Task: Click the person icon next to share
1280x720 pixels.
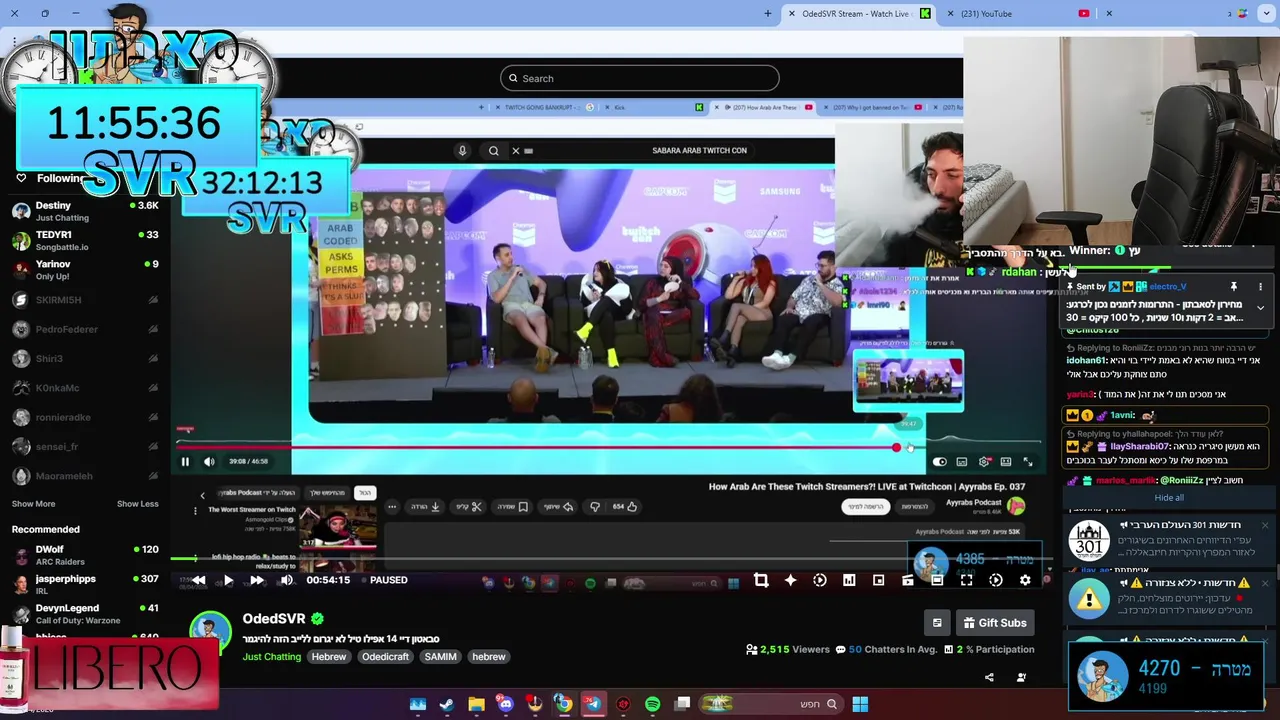Action: pyautogui.click(x=1021, y=678)
